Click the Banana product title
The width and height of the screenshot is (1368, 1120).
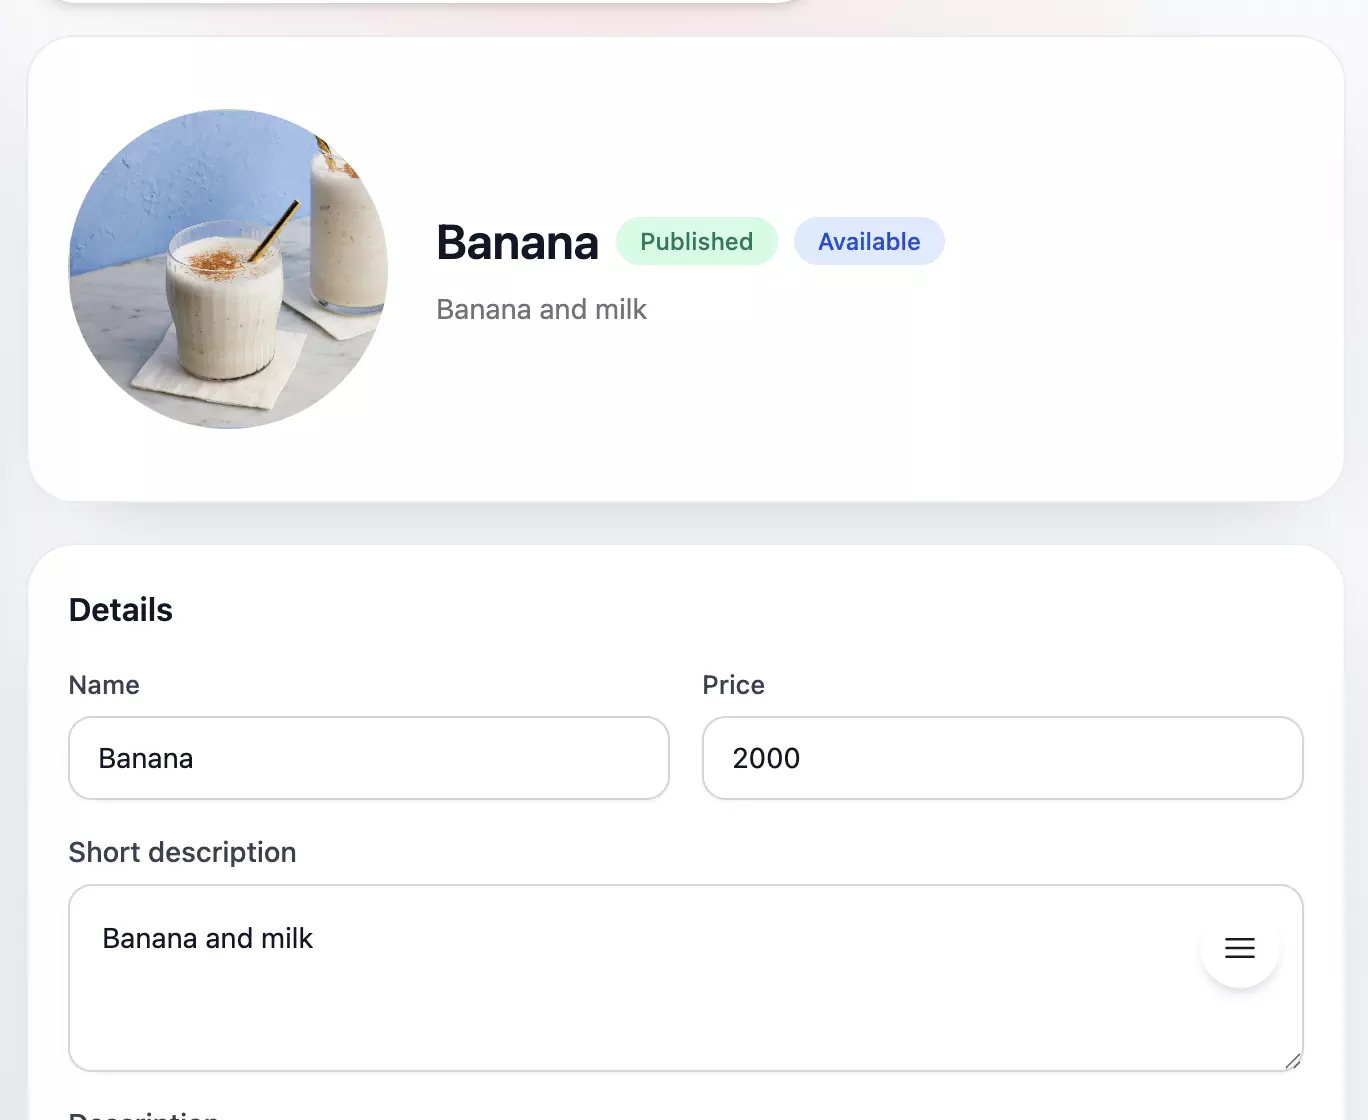[x=517, y=242]
